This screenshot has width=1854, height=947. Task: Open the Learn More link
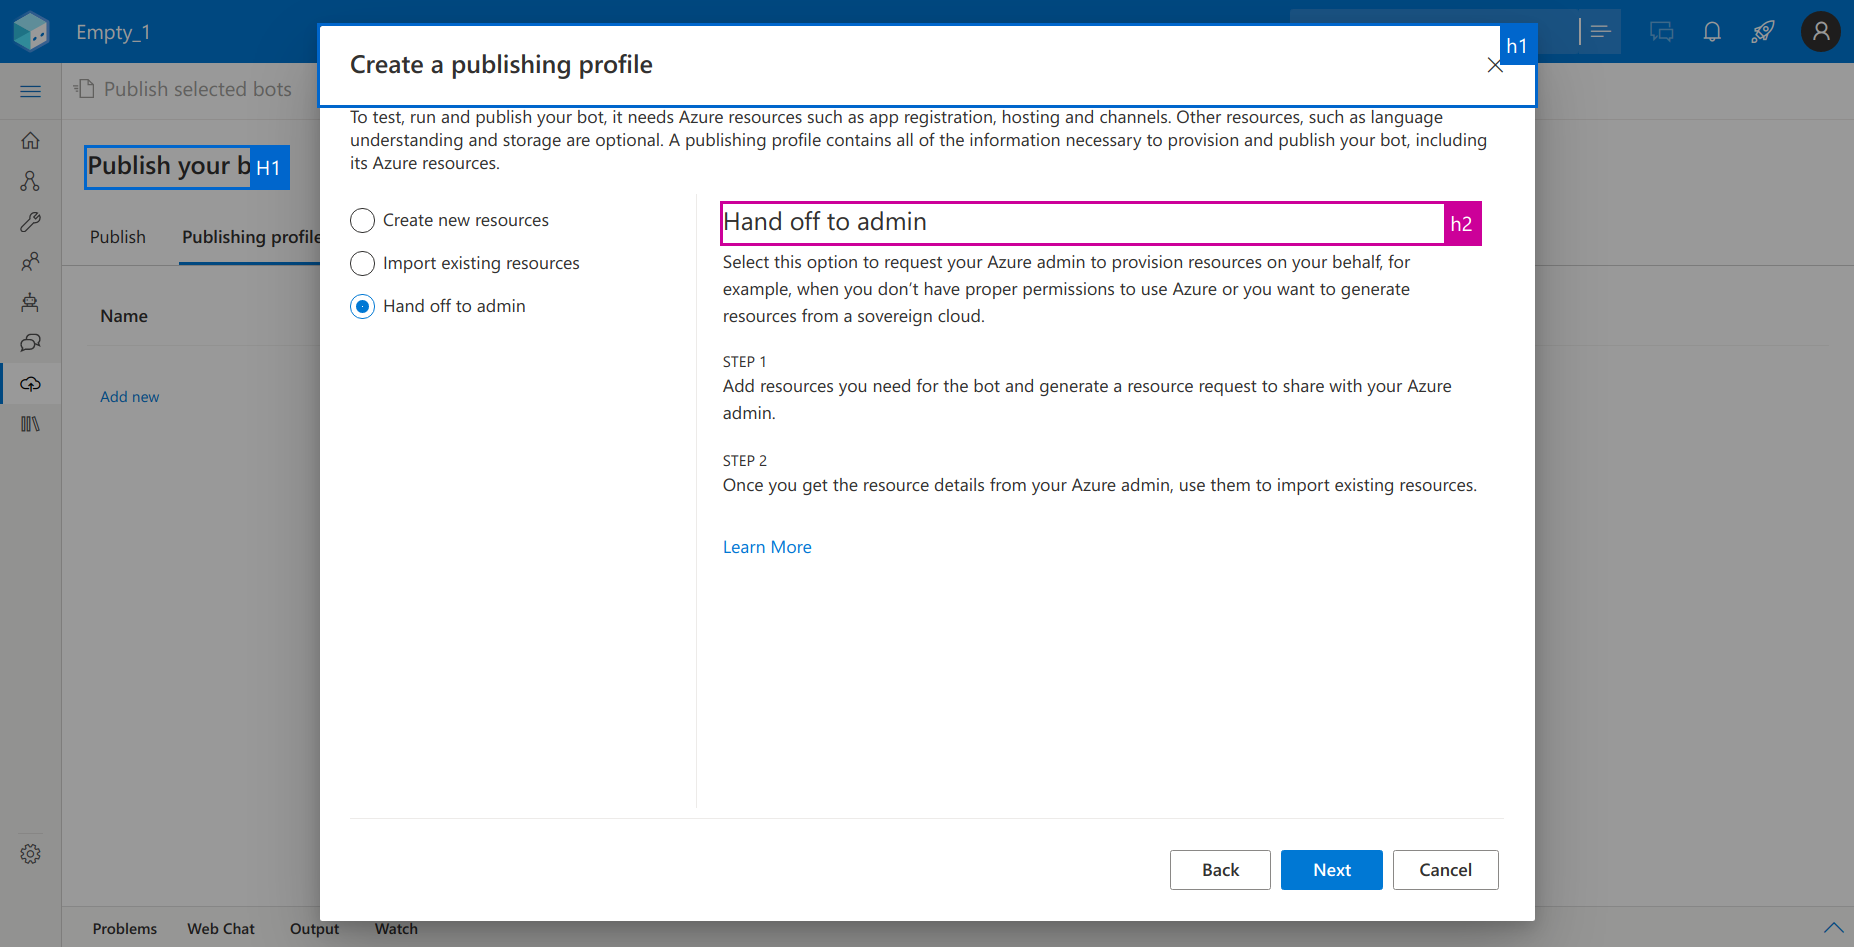tap(766, 546)
